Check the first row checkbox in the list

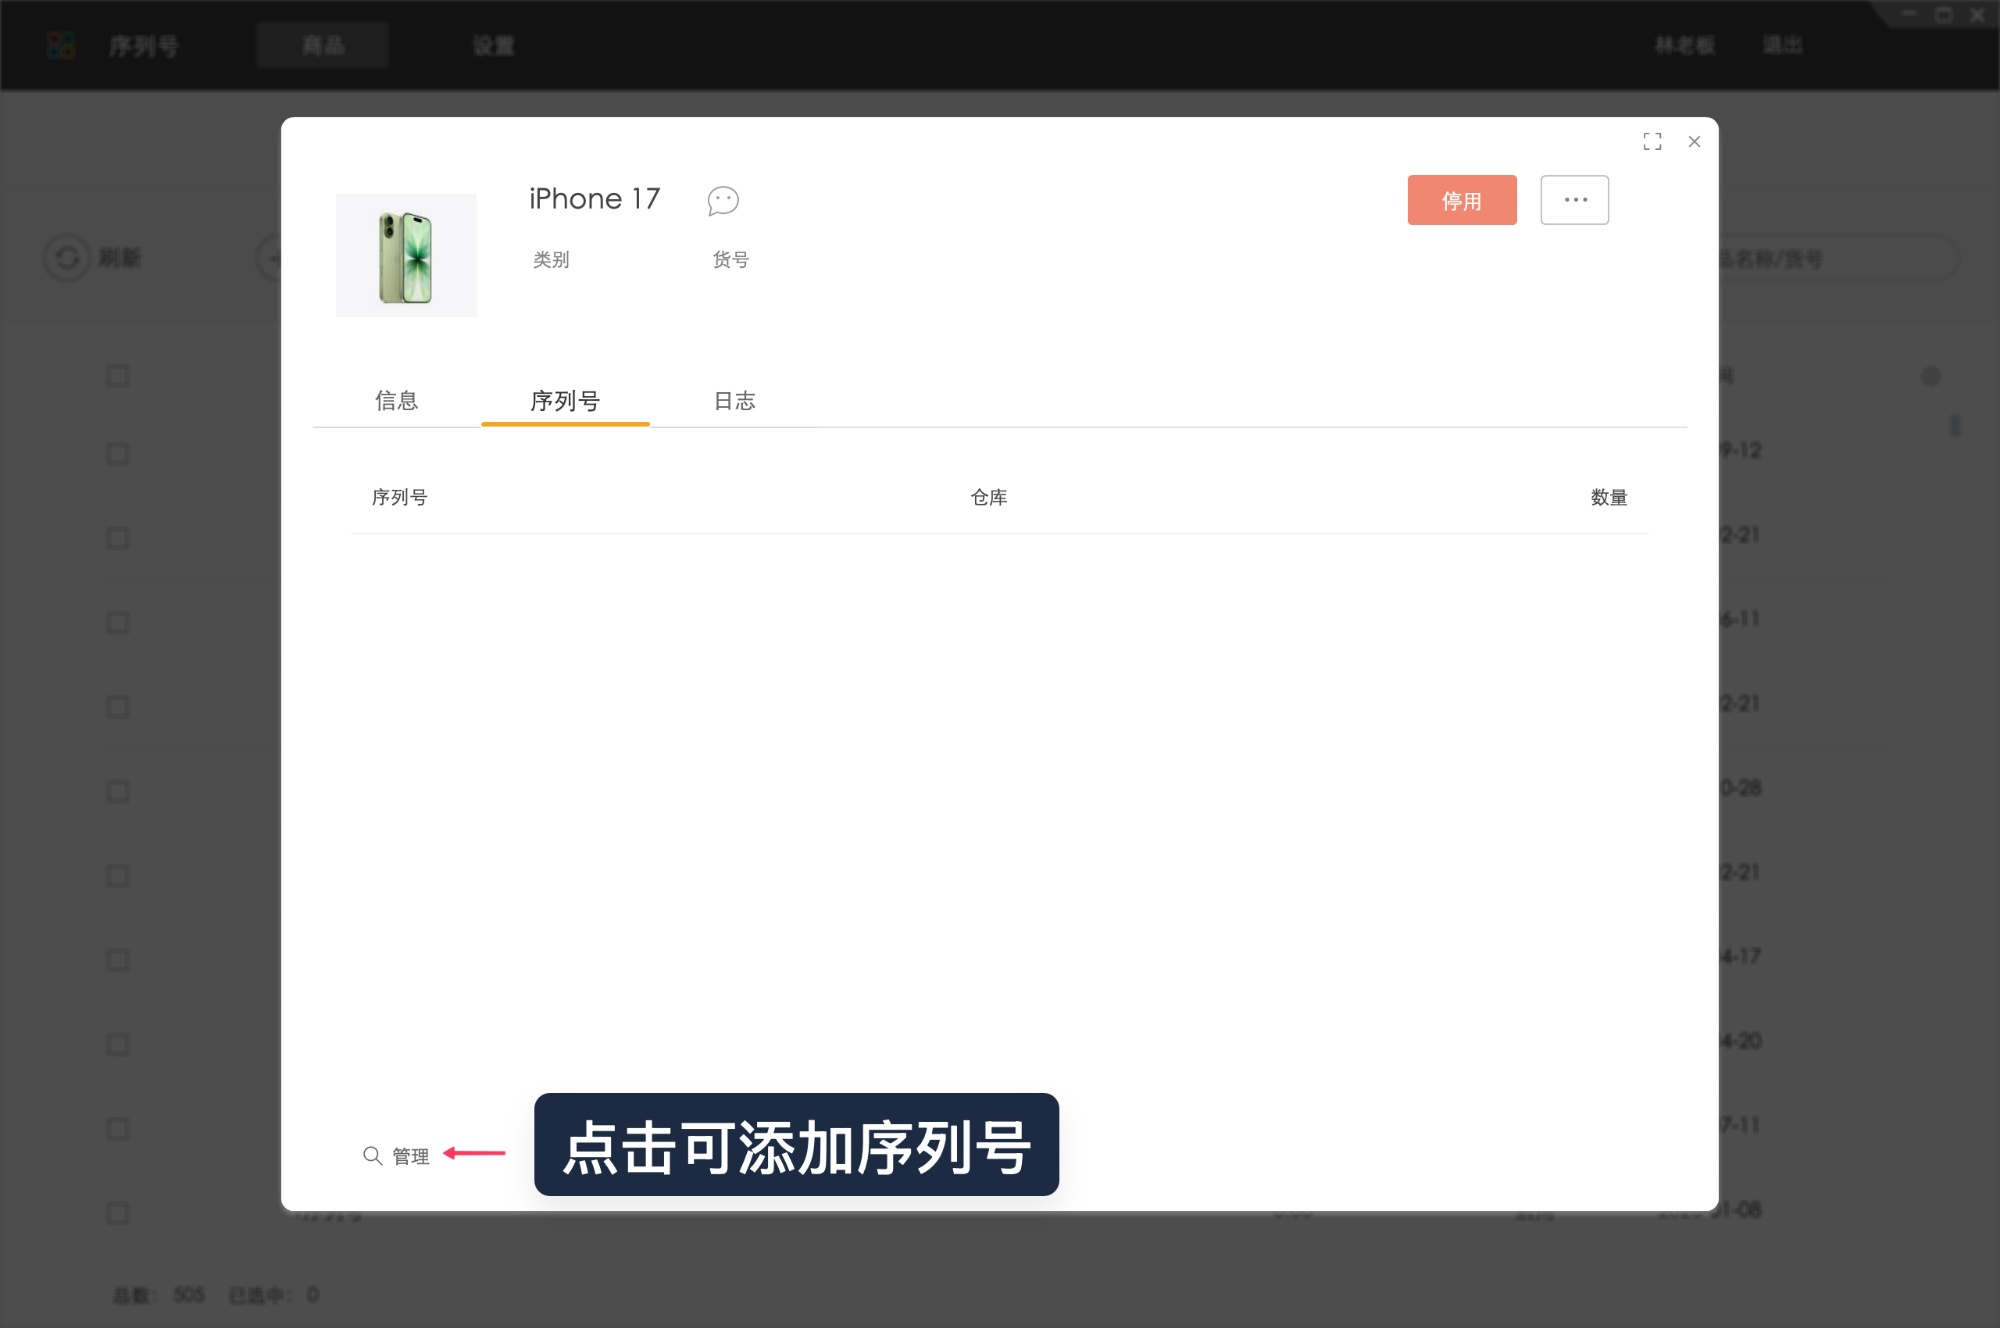(117, 375)
